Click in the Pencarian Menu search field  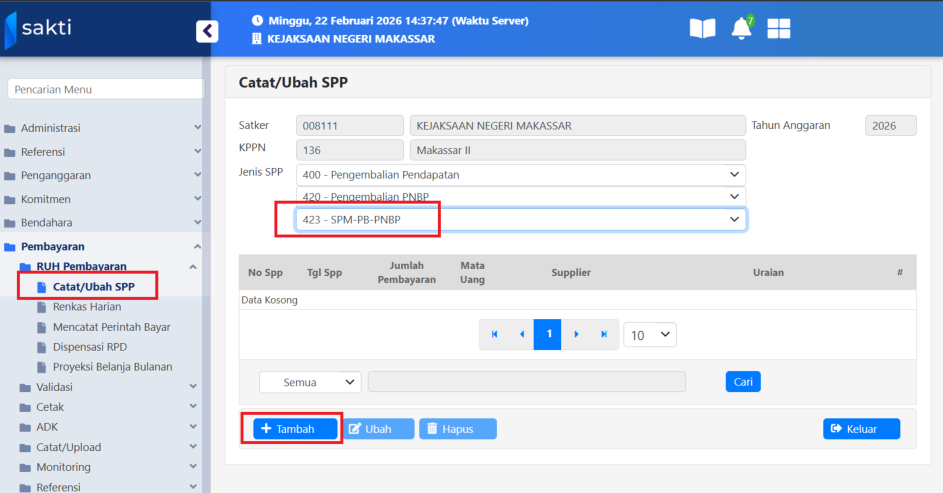coord(105,90)
